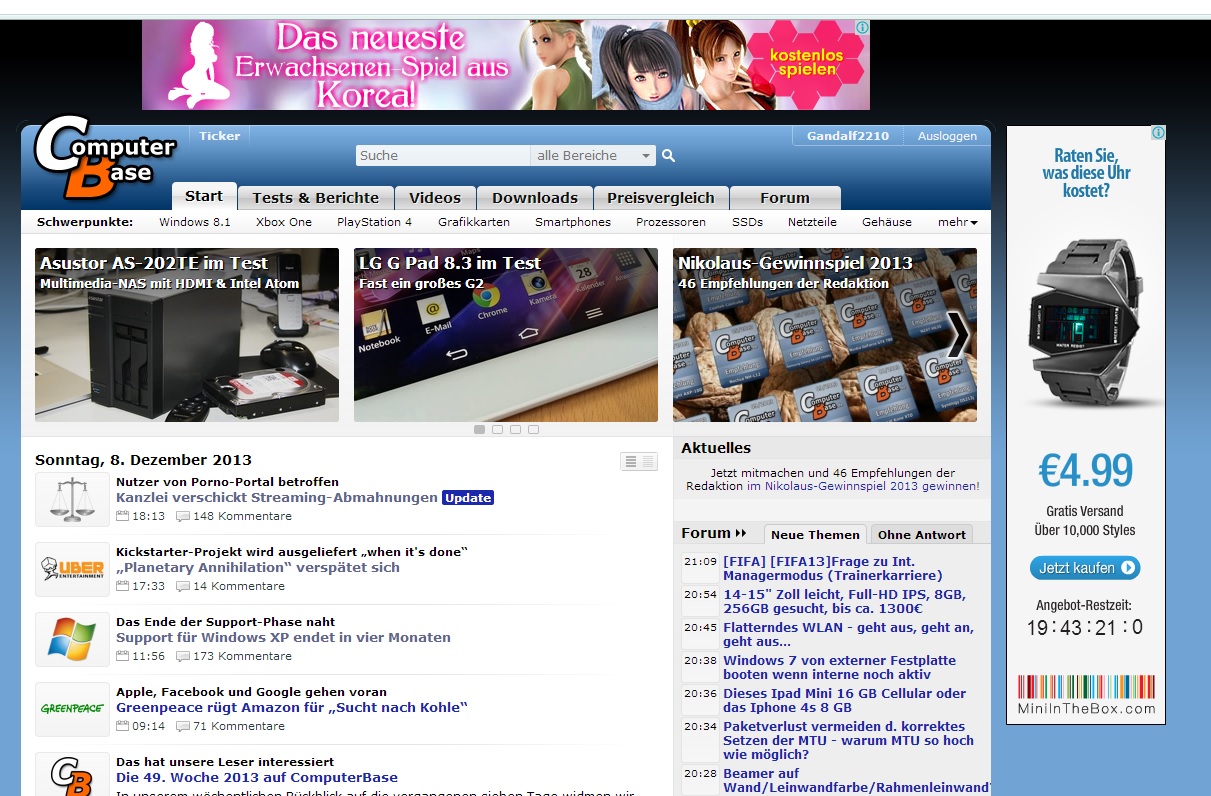Open Support für Windows XP article
This screenshot has width=1211, height=796.
pyautogui.click(x=283, y=637)
